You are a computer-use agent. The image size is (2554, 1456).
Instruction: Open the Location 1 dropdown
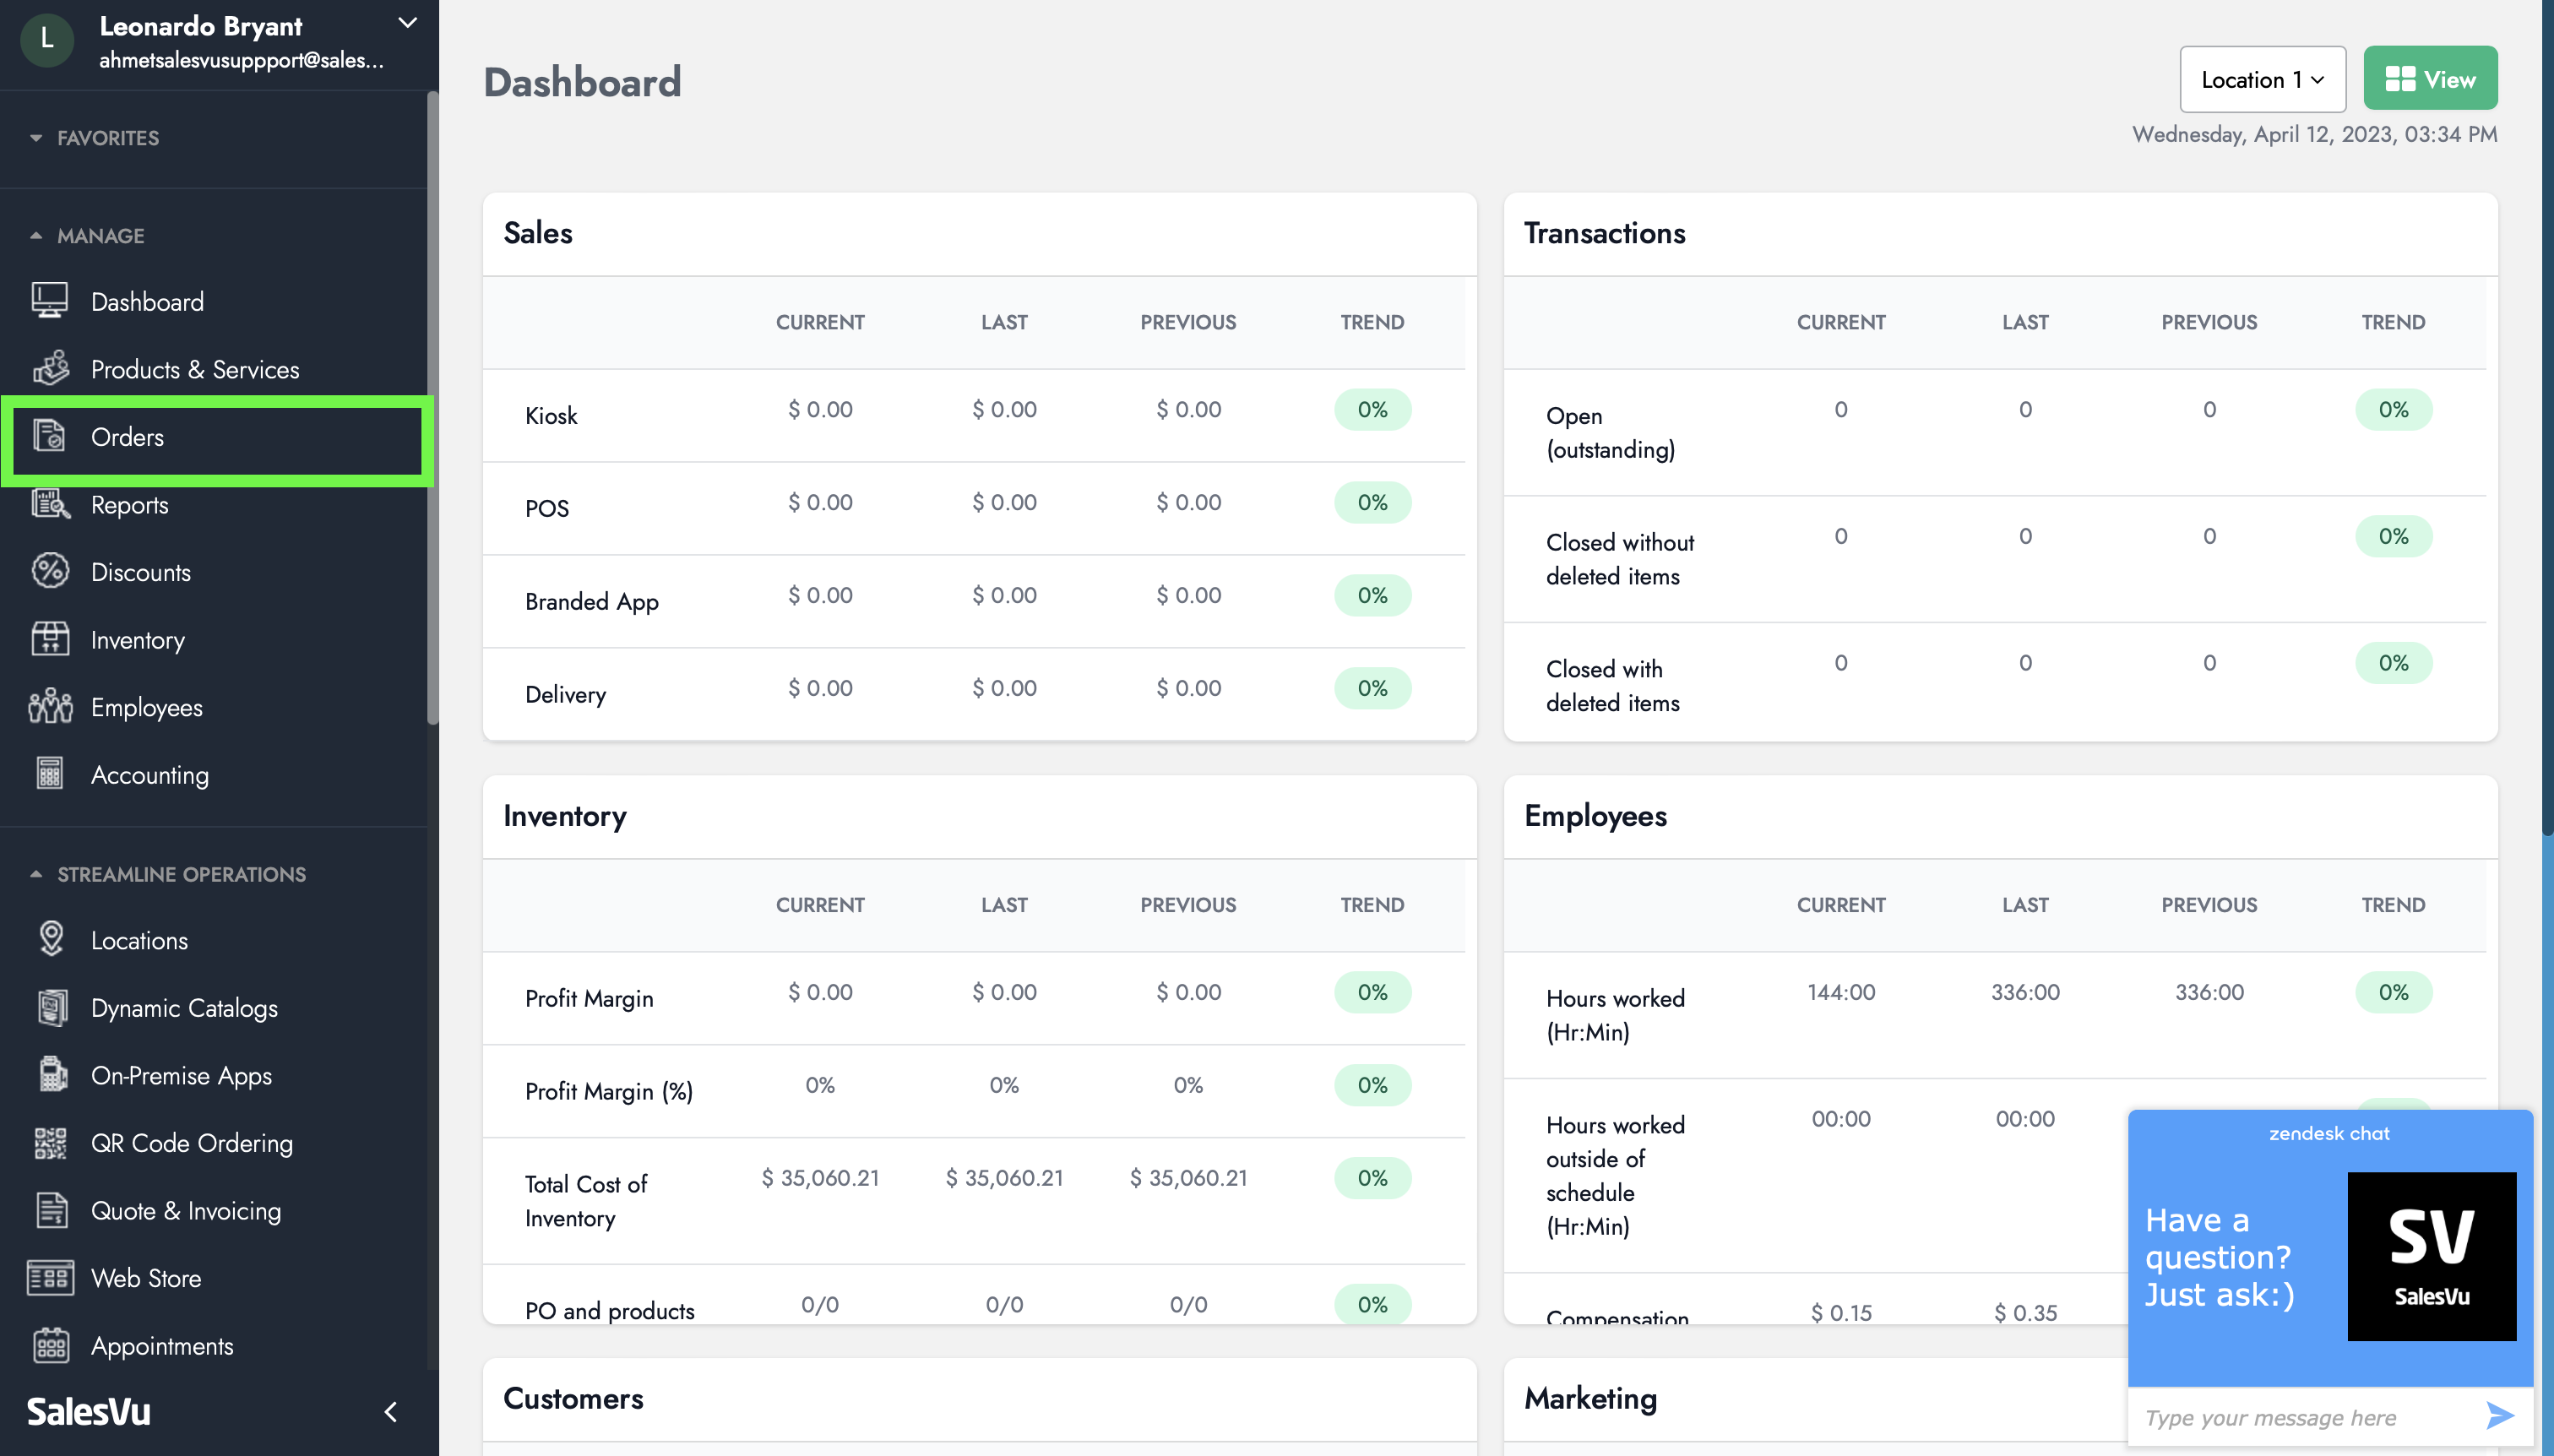click(2262, 79)
